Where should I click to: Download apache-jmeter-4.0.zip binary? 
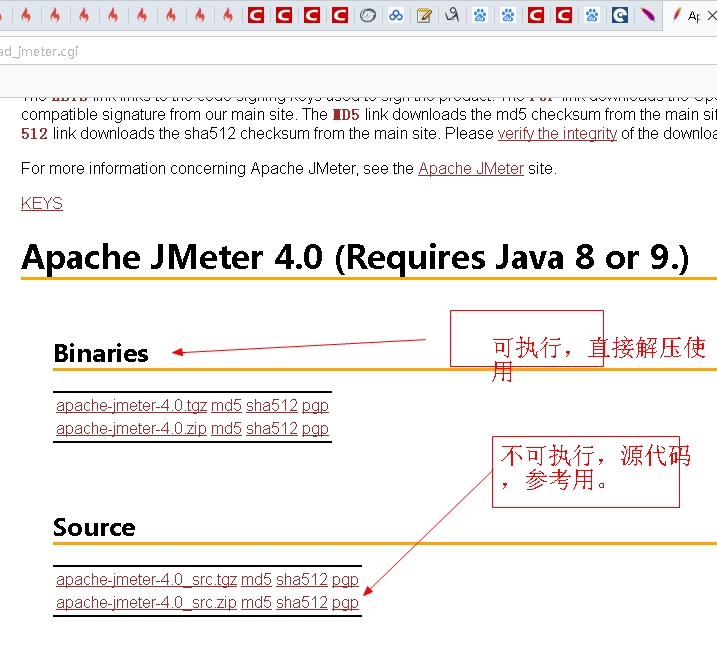(x=131, y=429)
